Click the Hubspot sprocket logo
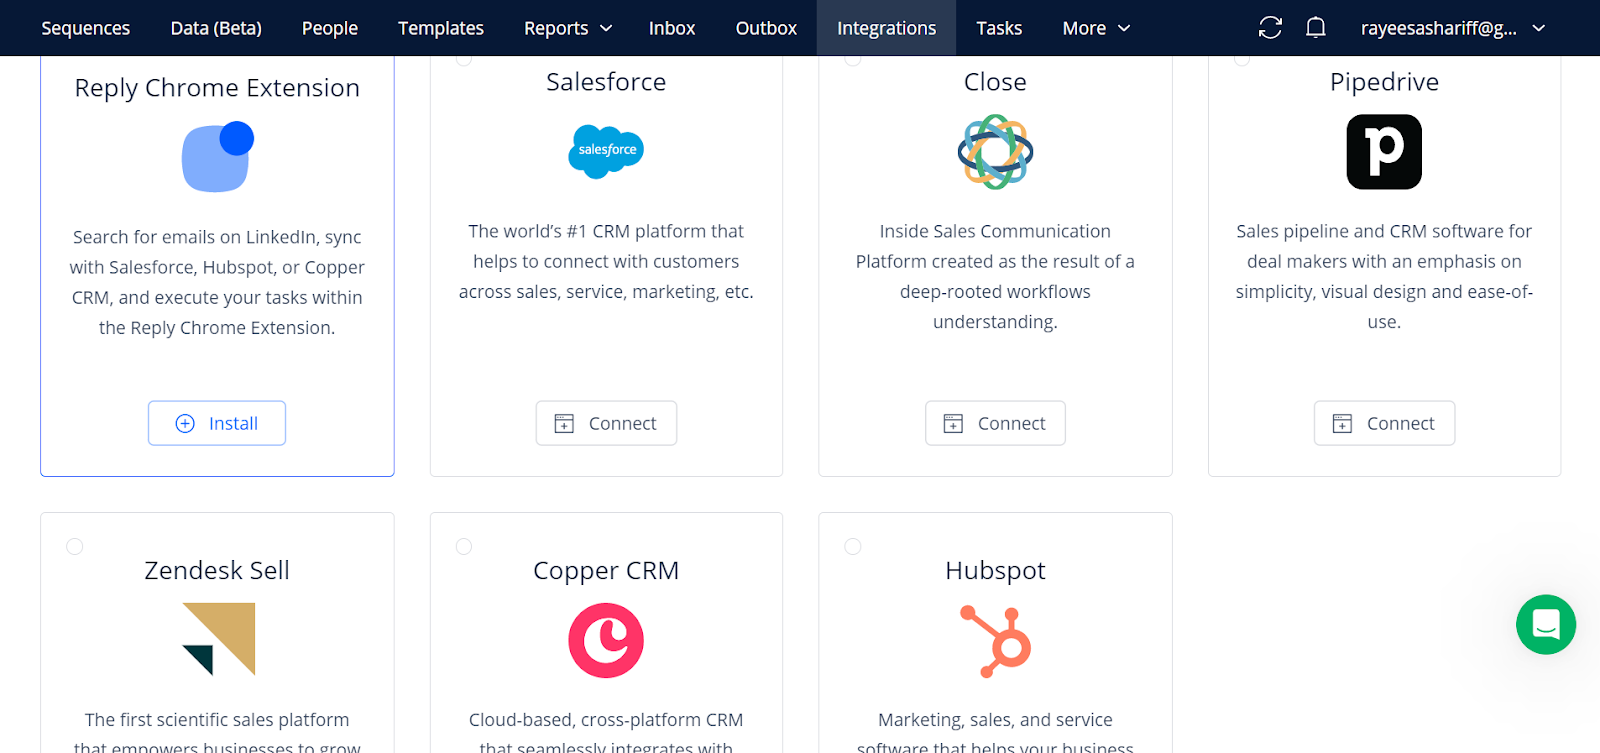1600x753 pixels. [995, 641]
